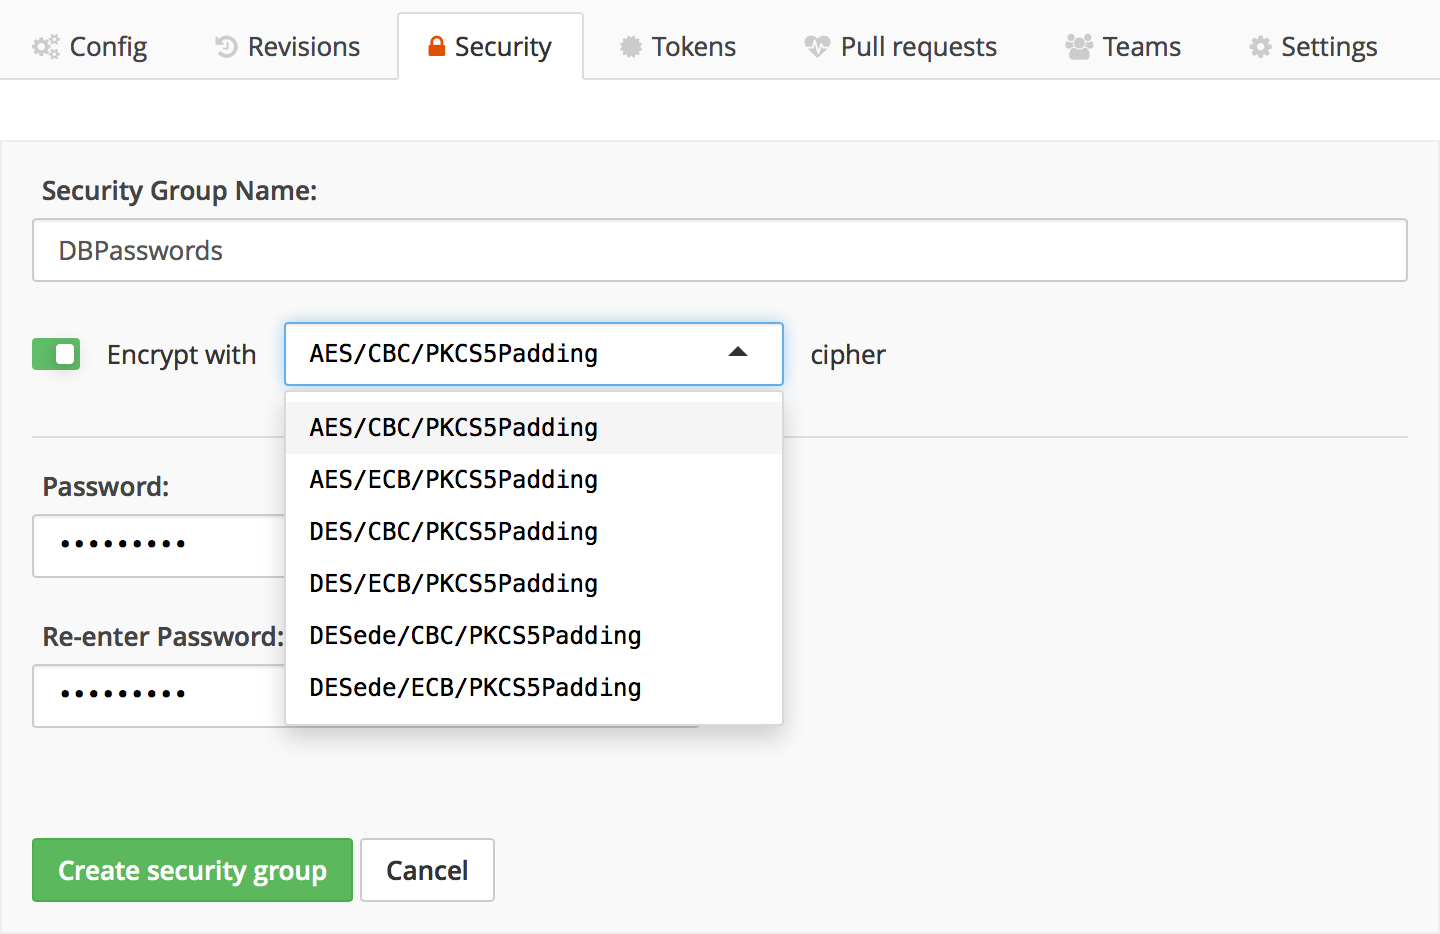Go to the Tokens tab
The width and height of the screenshot is (1440, 934).
(x=678, y=47)
